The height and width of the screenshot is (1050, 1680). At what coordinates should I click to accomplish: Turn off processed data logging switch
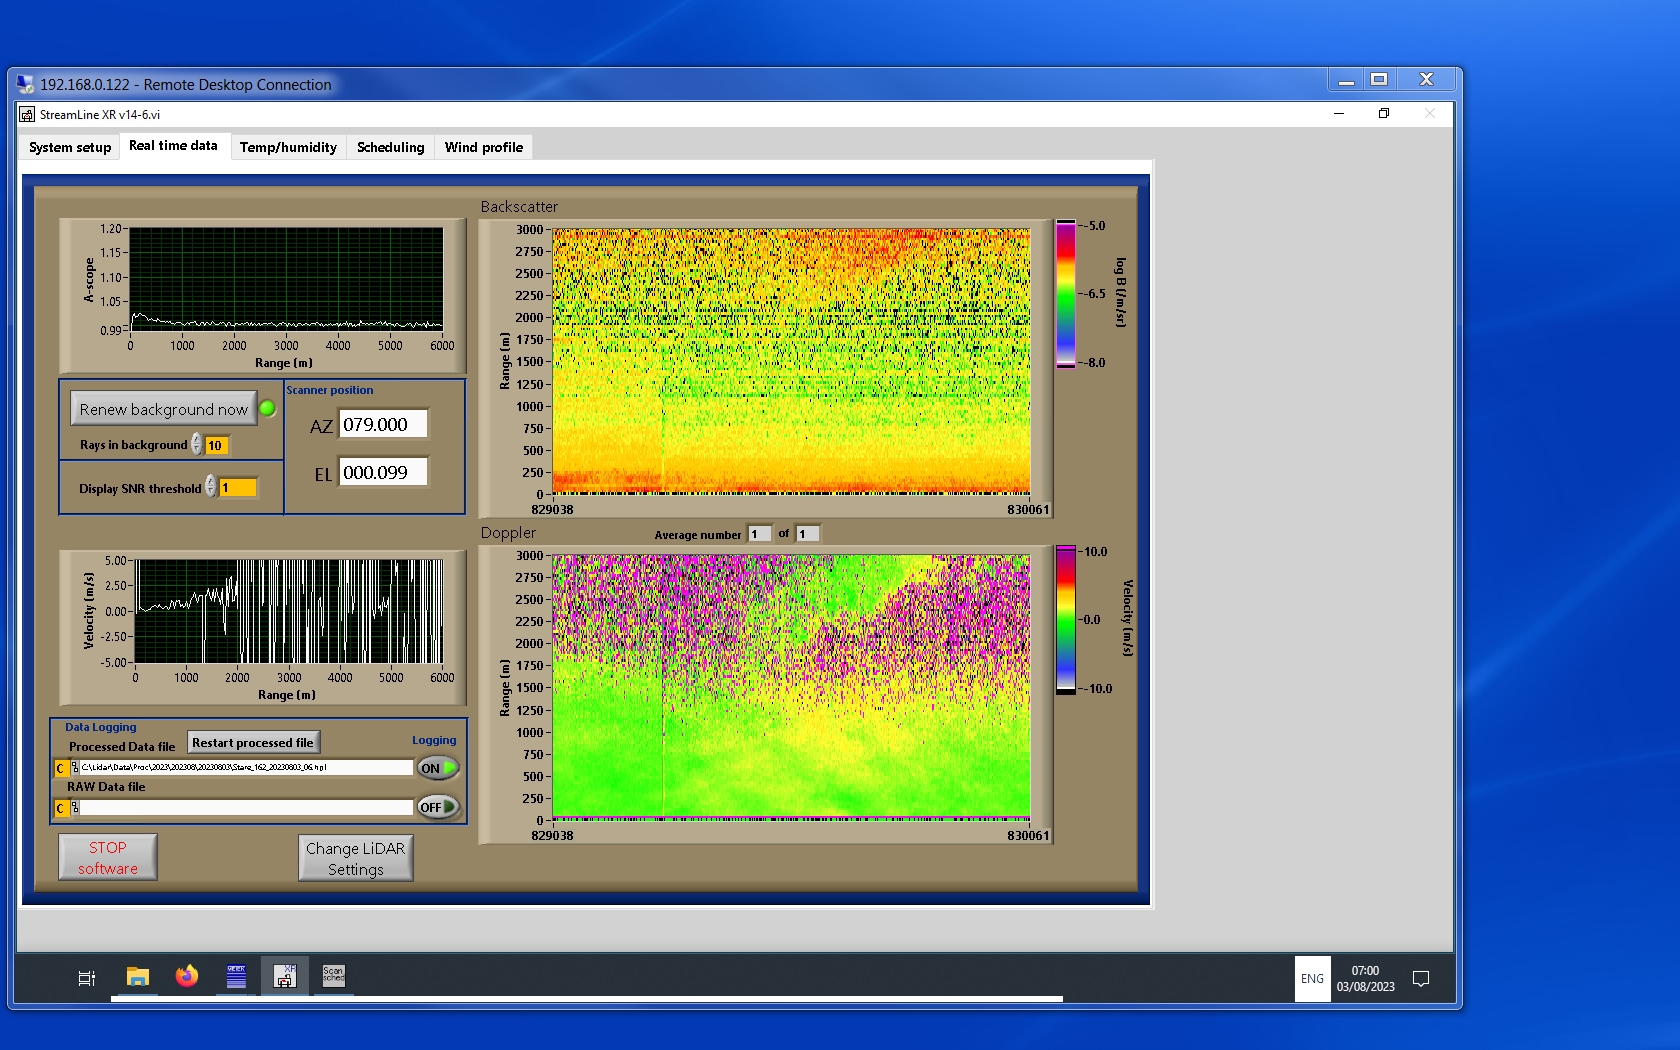438,768
